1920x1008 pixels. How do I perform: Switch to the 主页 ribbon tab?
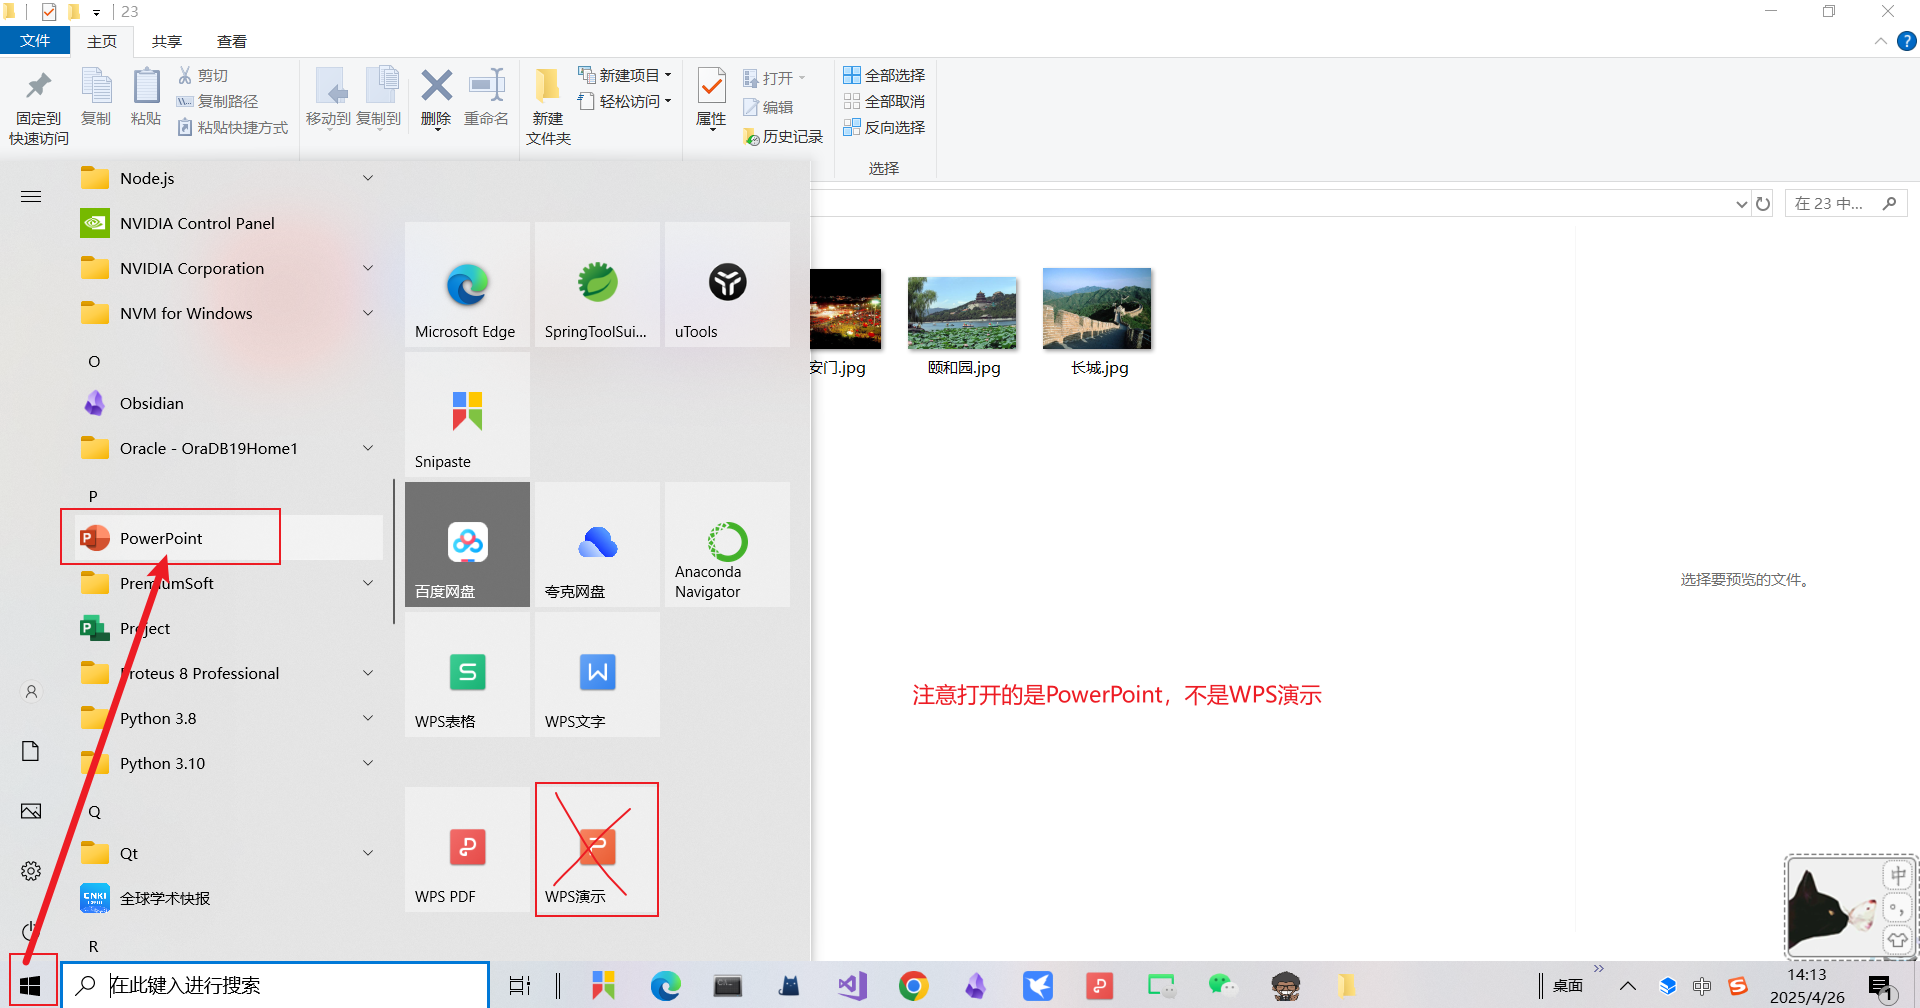click(x=102, y=41)
